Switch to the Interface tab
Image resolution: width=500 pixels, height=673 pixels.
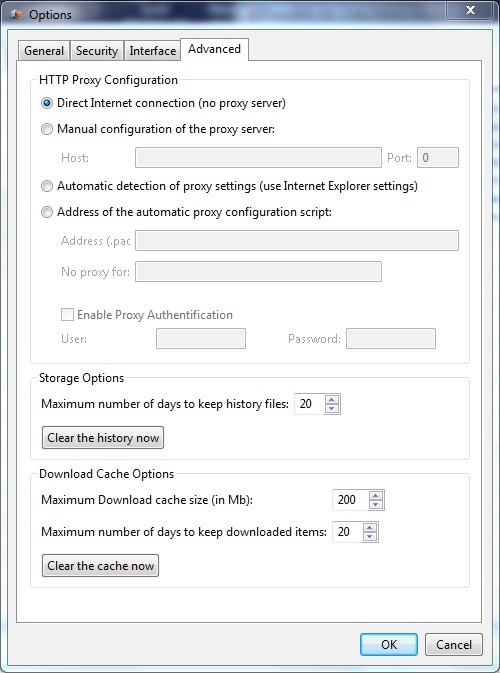point(152,51)
